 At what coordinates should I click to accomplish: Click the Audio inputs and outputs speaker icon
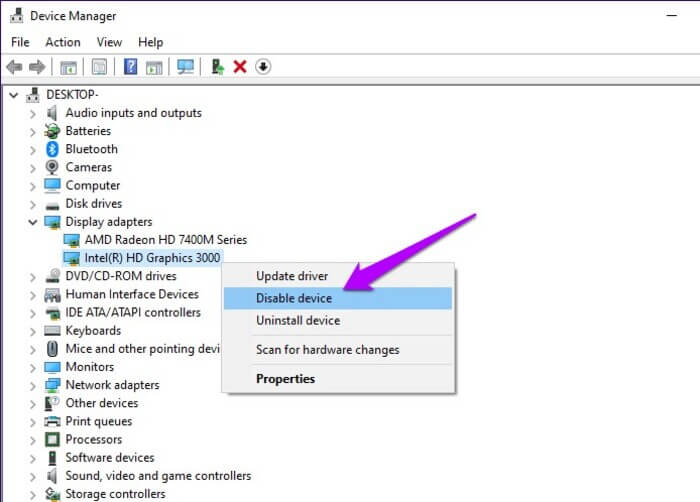(x=52, y=113)
